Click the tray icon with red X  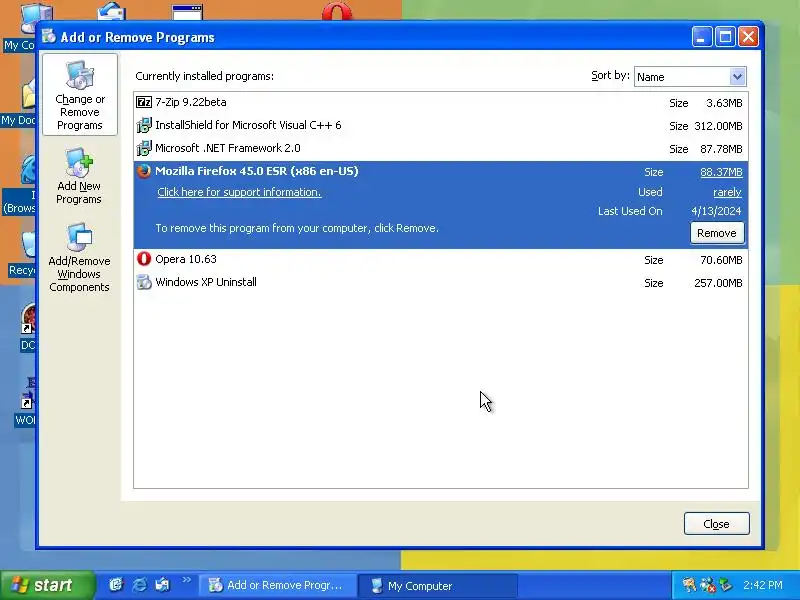coord(707,585)
